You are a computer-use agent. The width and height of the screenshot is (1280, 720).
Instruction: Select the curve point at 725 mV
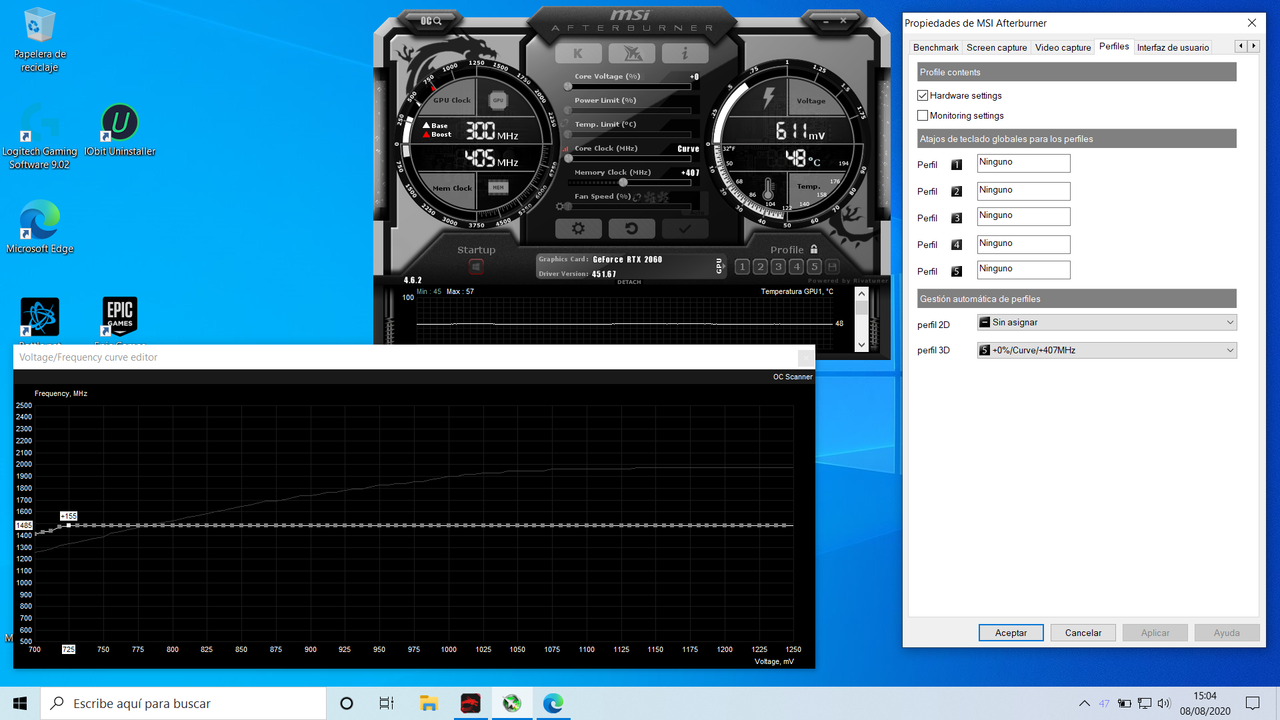point(69,524)
